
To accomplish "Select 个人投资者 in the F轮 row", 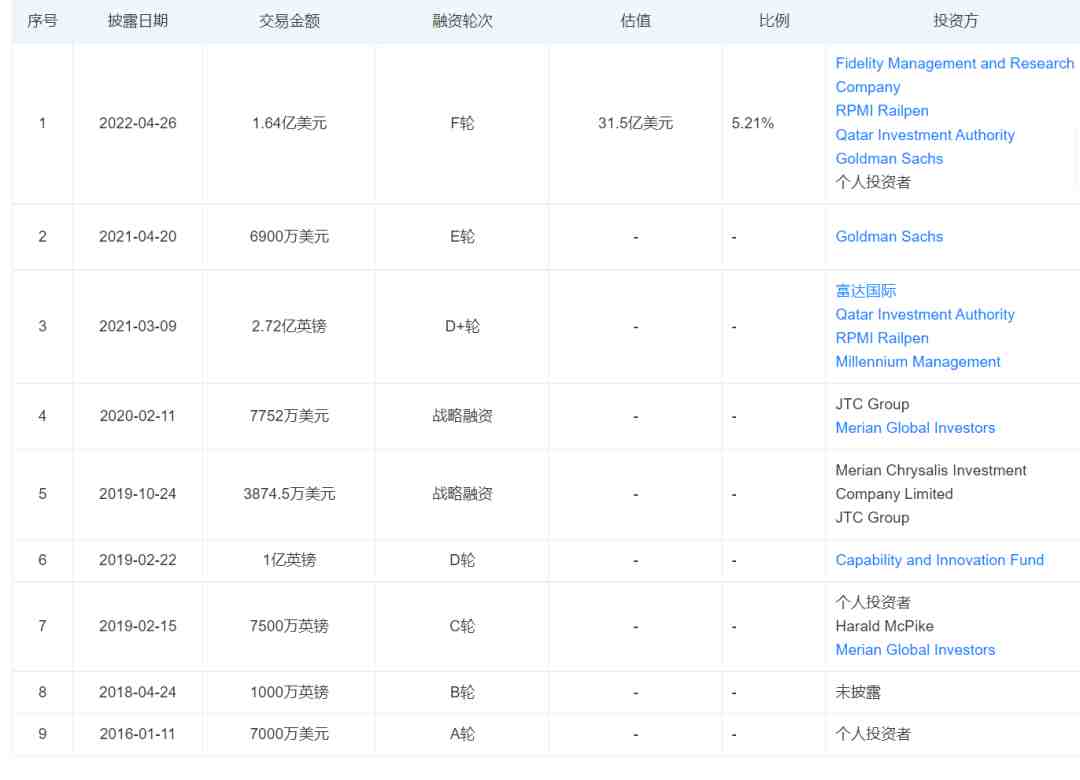I will pyautogui.click(x=873, y=183).
